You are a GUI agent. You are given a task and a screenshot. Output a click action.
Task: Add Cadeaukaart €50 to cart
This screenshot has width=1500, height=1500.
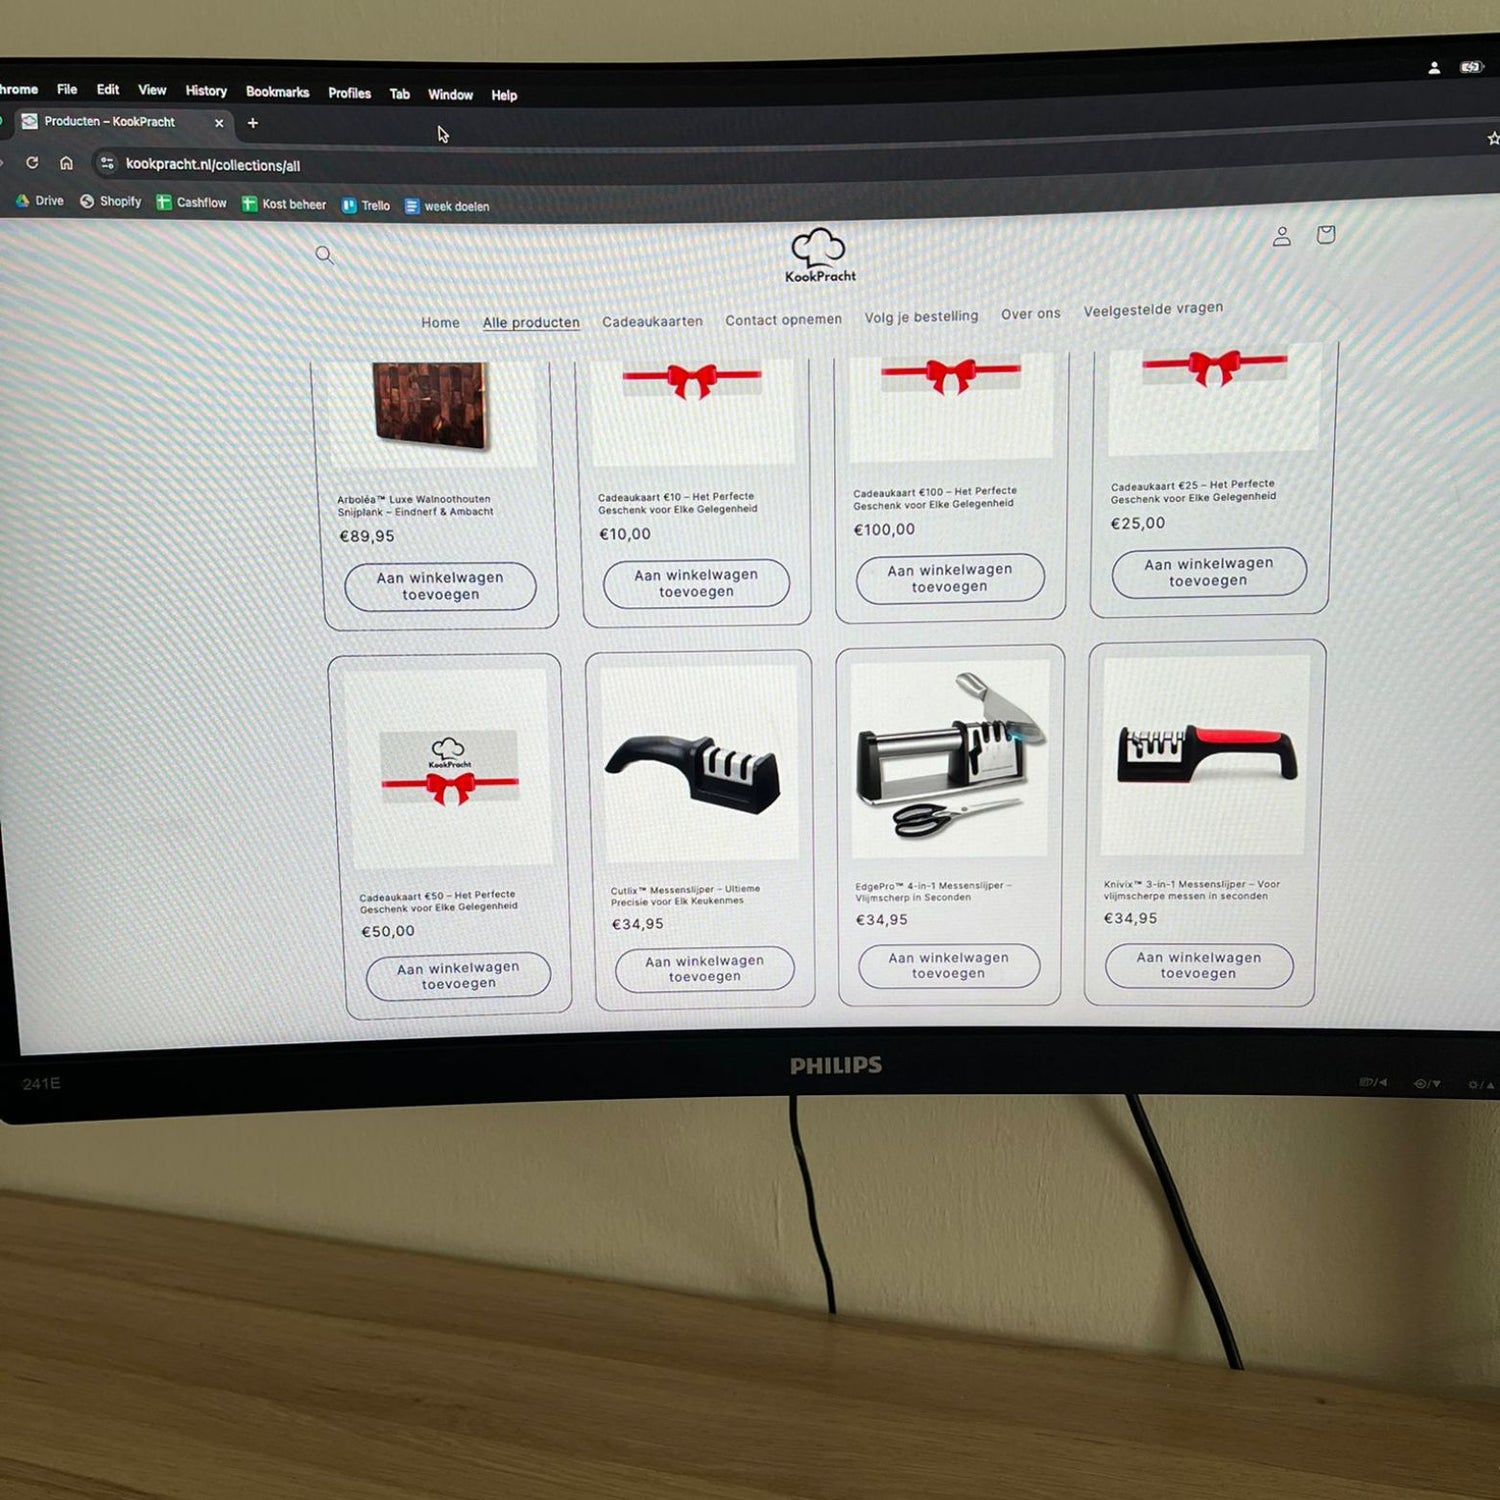coord(458,975)
